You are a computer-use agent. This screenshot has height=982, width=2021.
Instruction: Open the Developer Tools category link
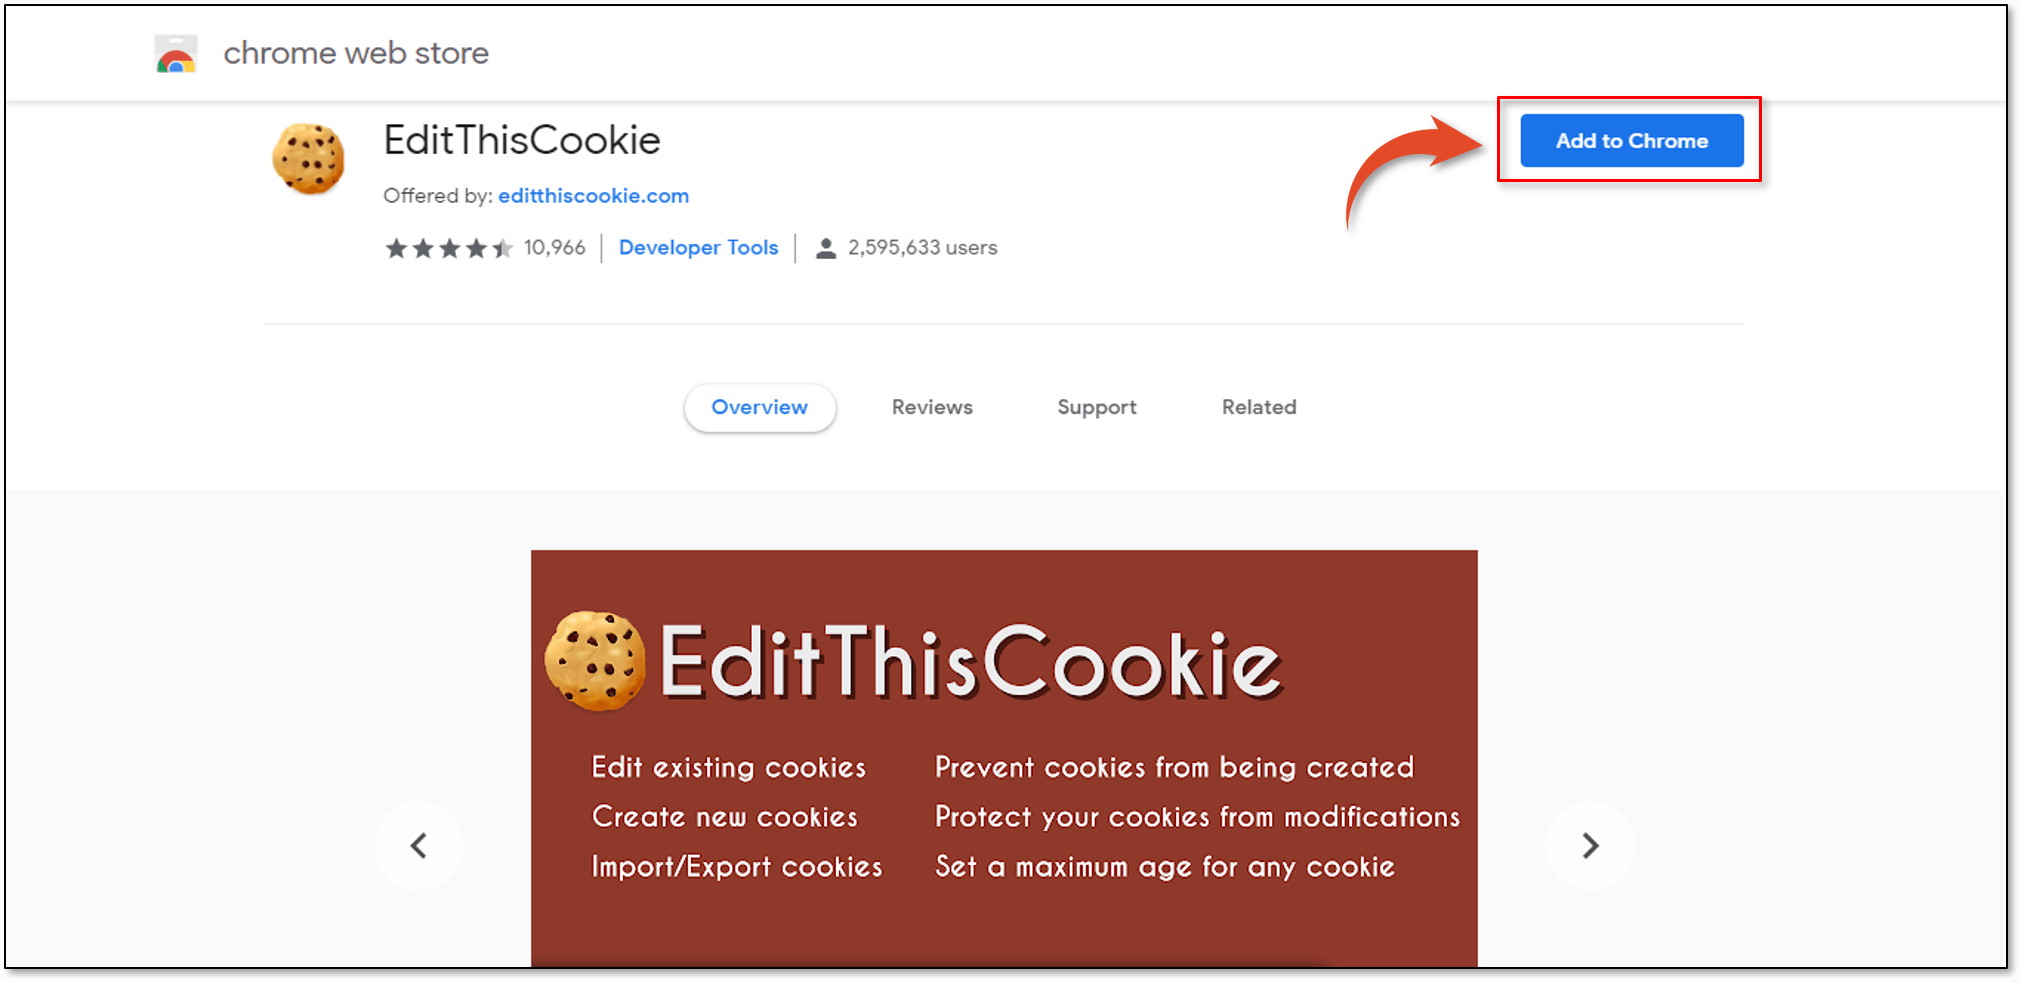click(698, 248)
